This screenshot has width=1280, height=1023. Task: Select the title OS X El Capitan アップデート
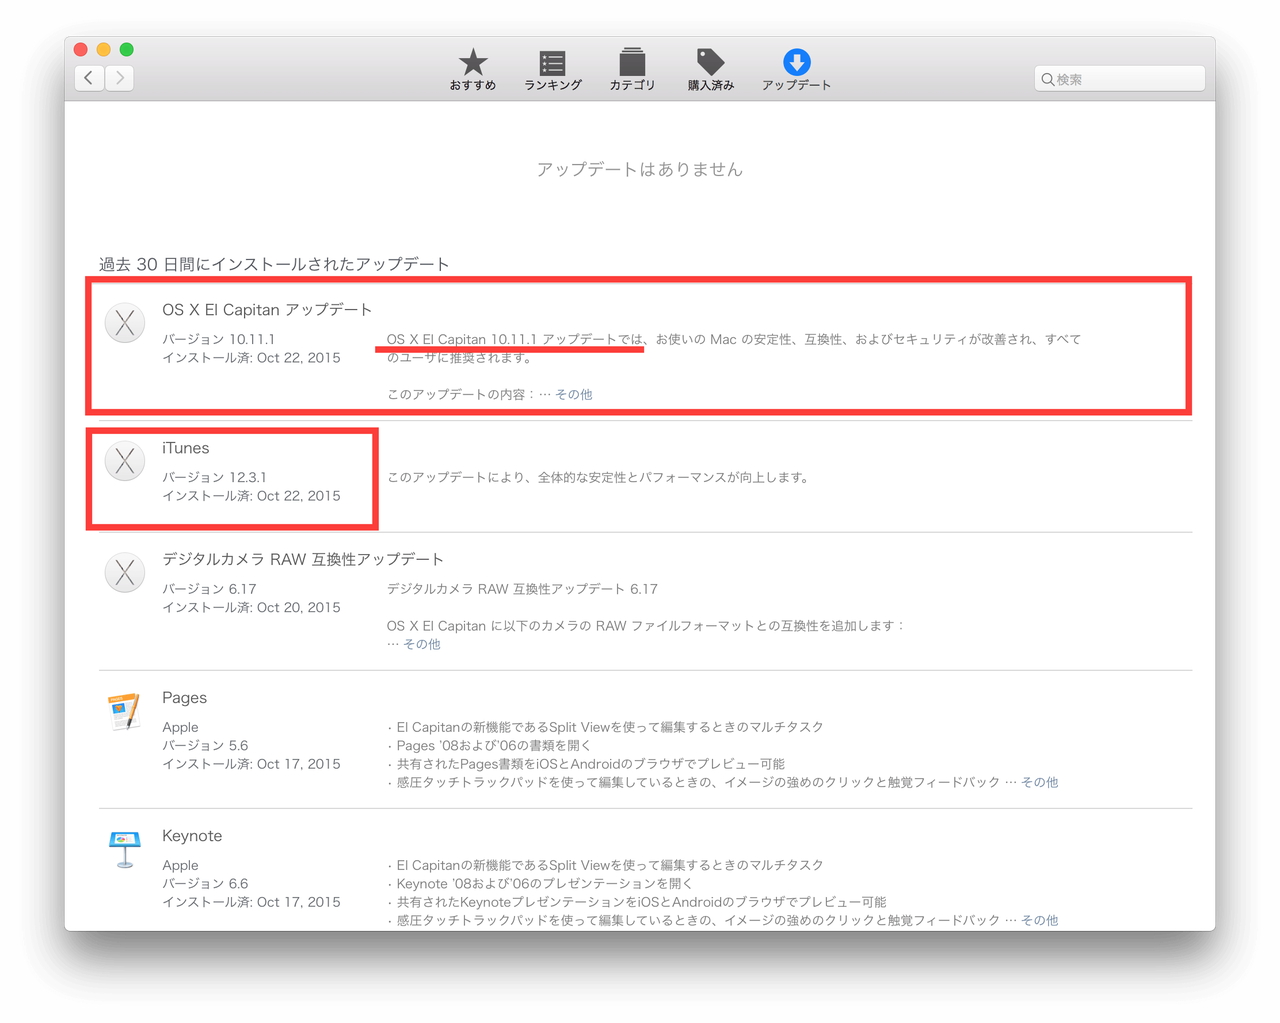click(267, 310)
